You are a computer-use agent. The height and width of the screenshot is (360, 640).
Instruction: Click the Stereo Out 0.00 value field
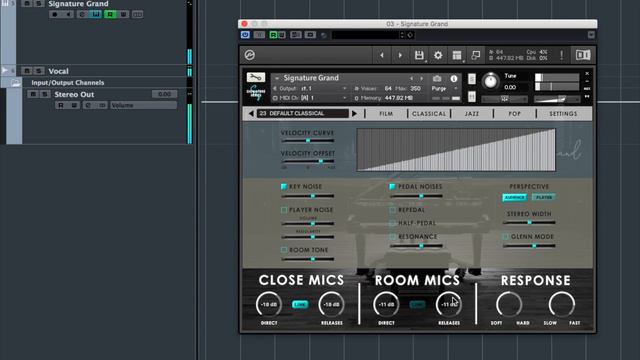(x=164, y=94)
